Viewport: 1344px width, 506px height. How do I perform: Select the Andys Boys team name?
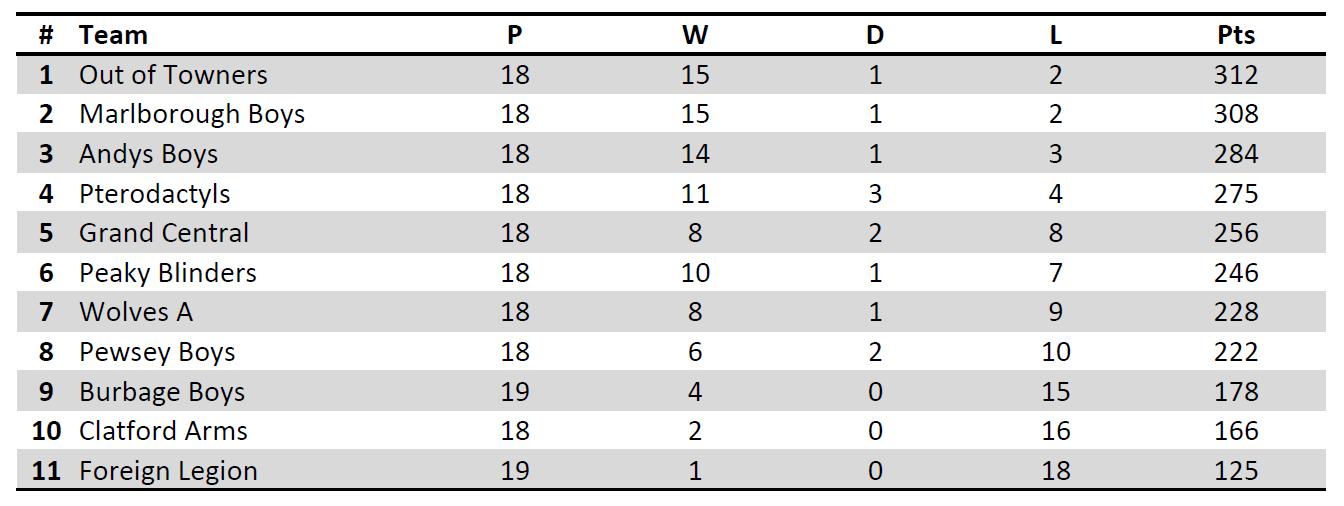(x=148, y=154)
